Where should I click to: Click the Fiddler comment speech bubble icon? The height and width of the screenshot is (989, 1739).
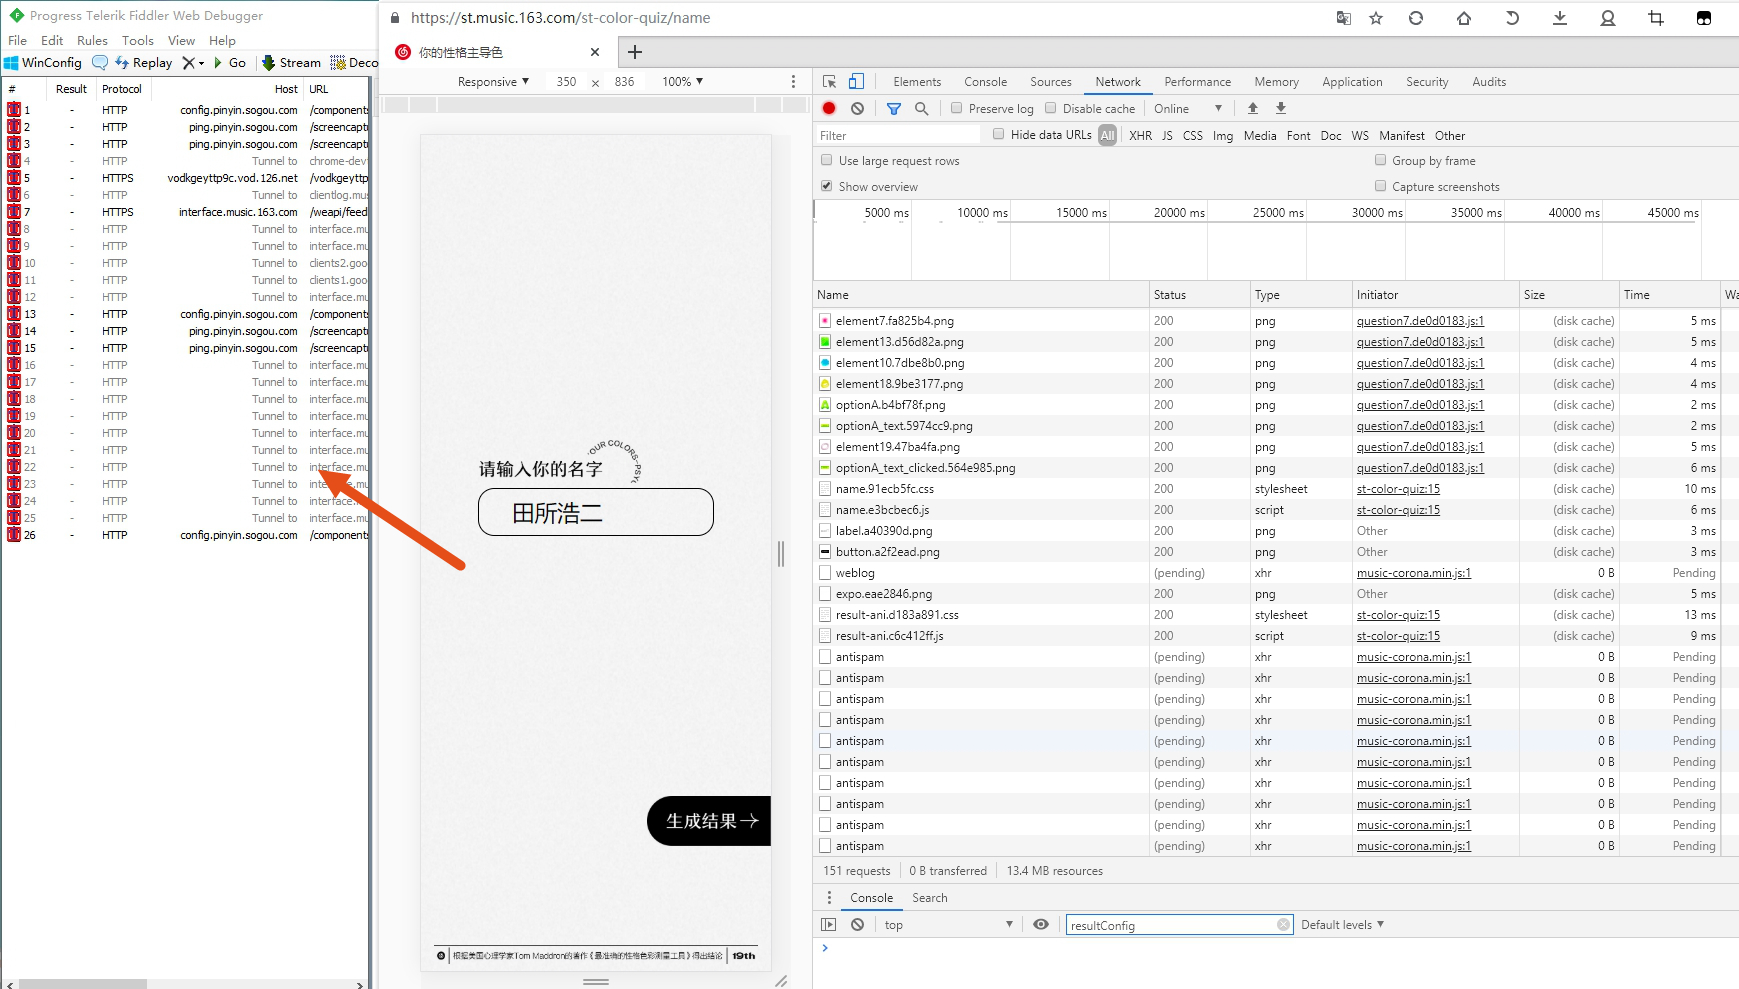(100, 62)
